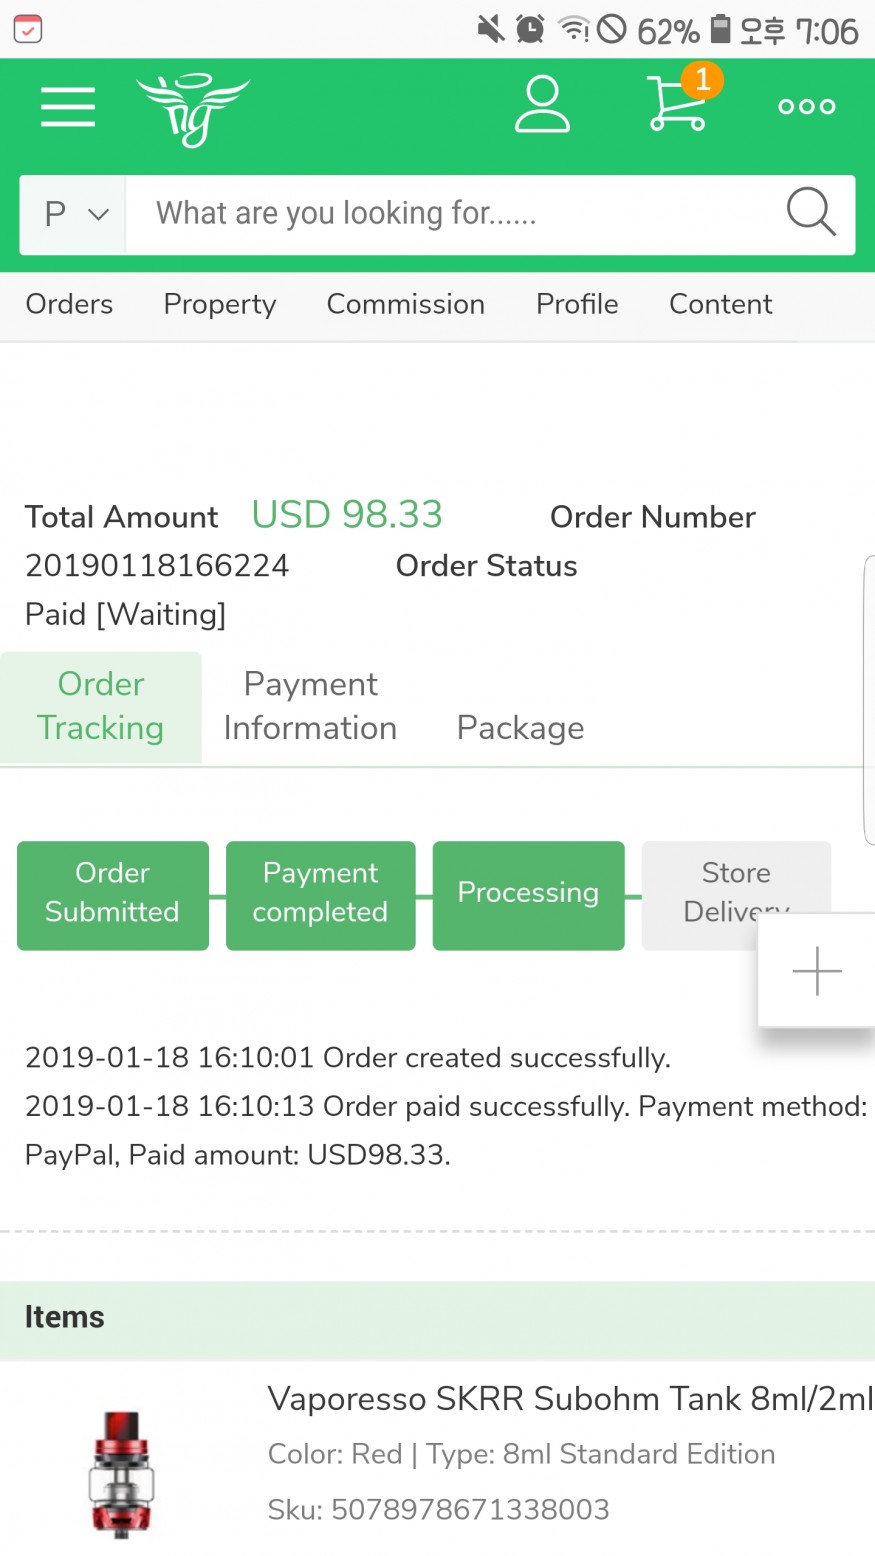Switch to the Payment Information tab
The image size is (875, 1556).
click(x=310, y=706)
